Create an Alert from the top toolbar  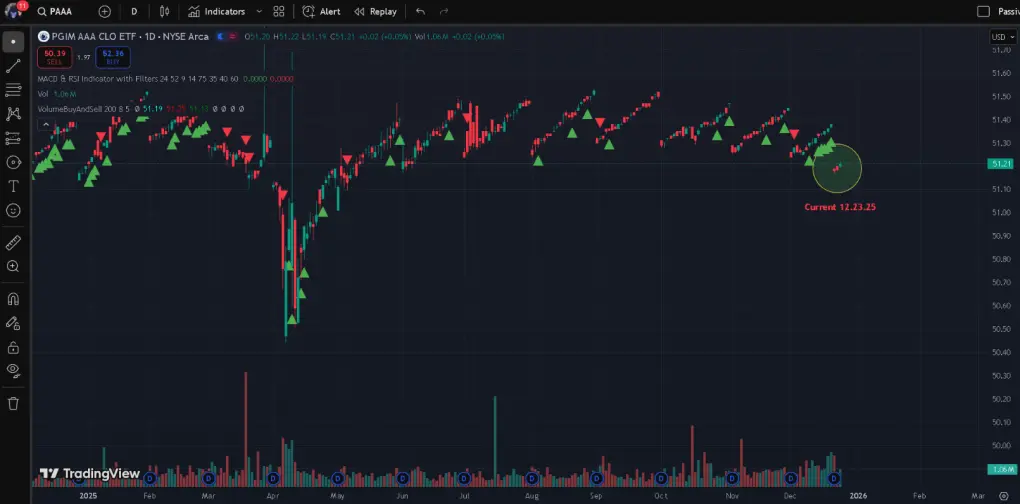click(322, 12)
